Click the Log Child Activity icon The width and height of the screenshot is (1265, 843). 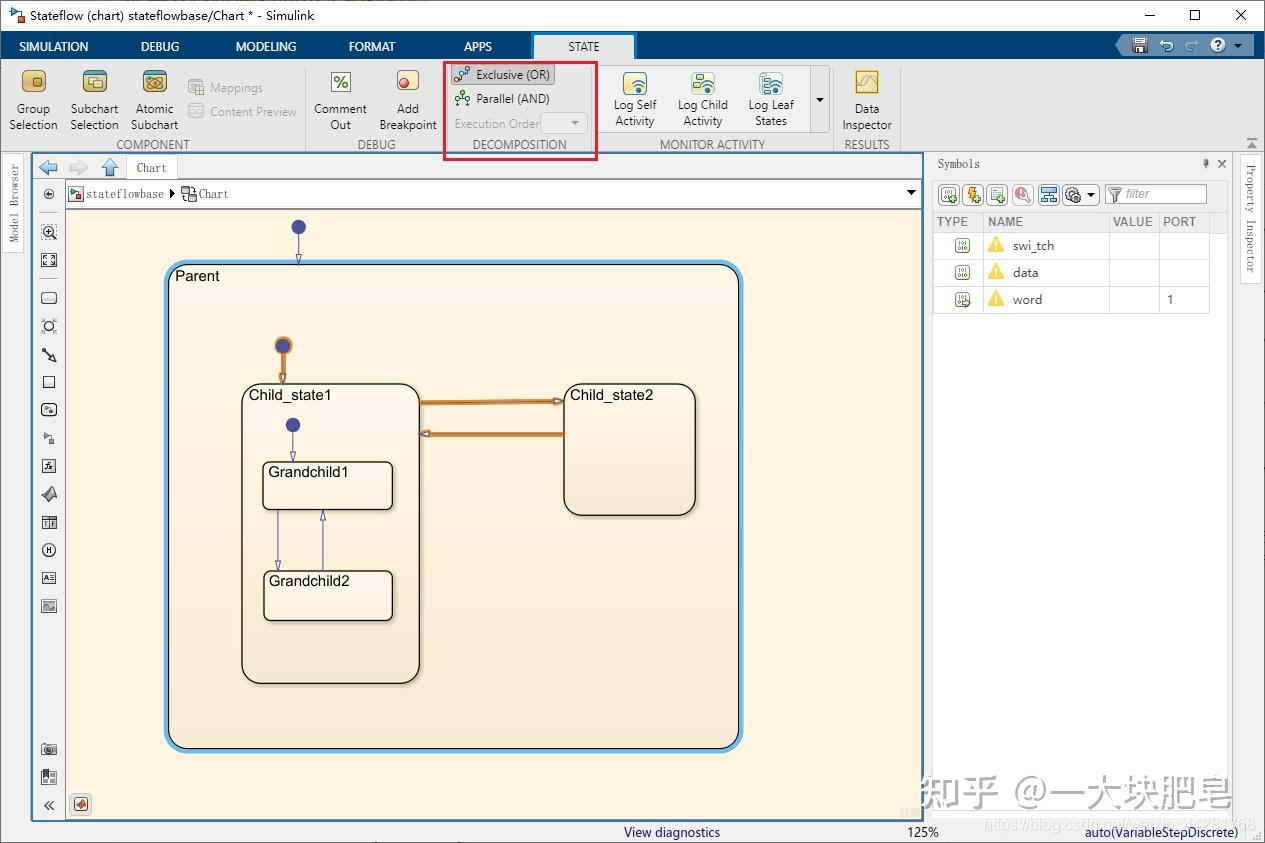(702, 83)
